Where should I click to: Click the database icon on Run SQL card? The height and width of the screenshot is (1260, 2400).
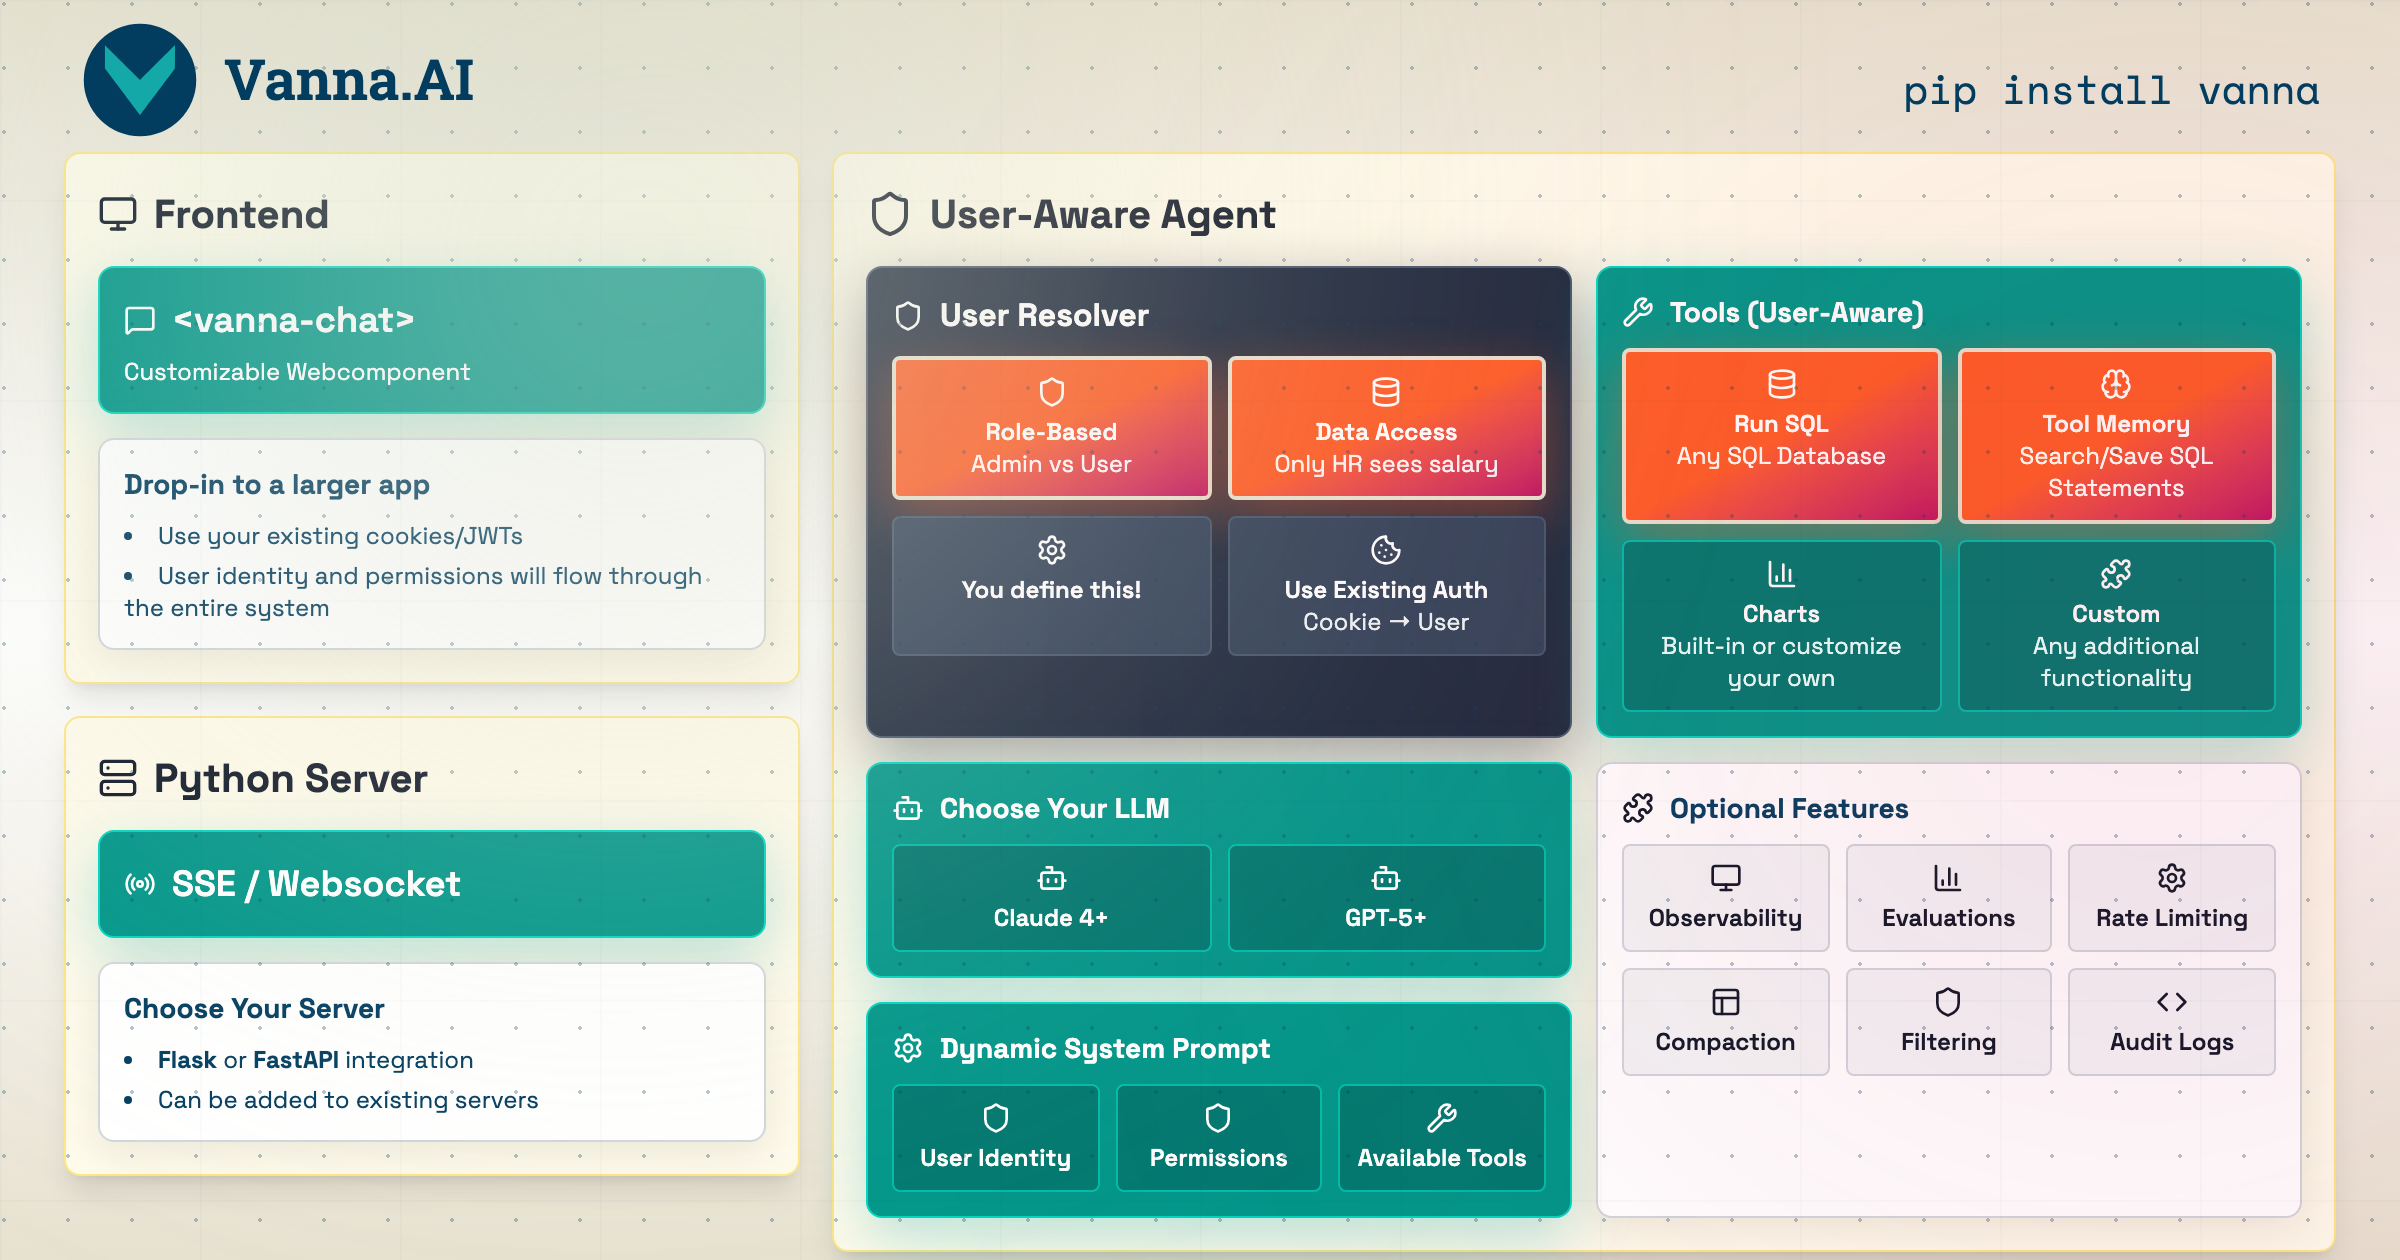1781,383
